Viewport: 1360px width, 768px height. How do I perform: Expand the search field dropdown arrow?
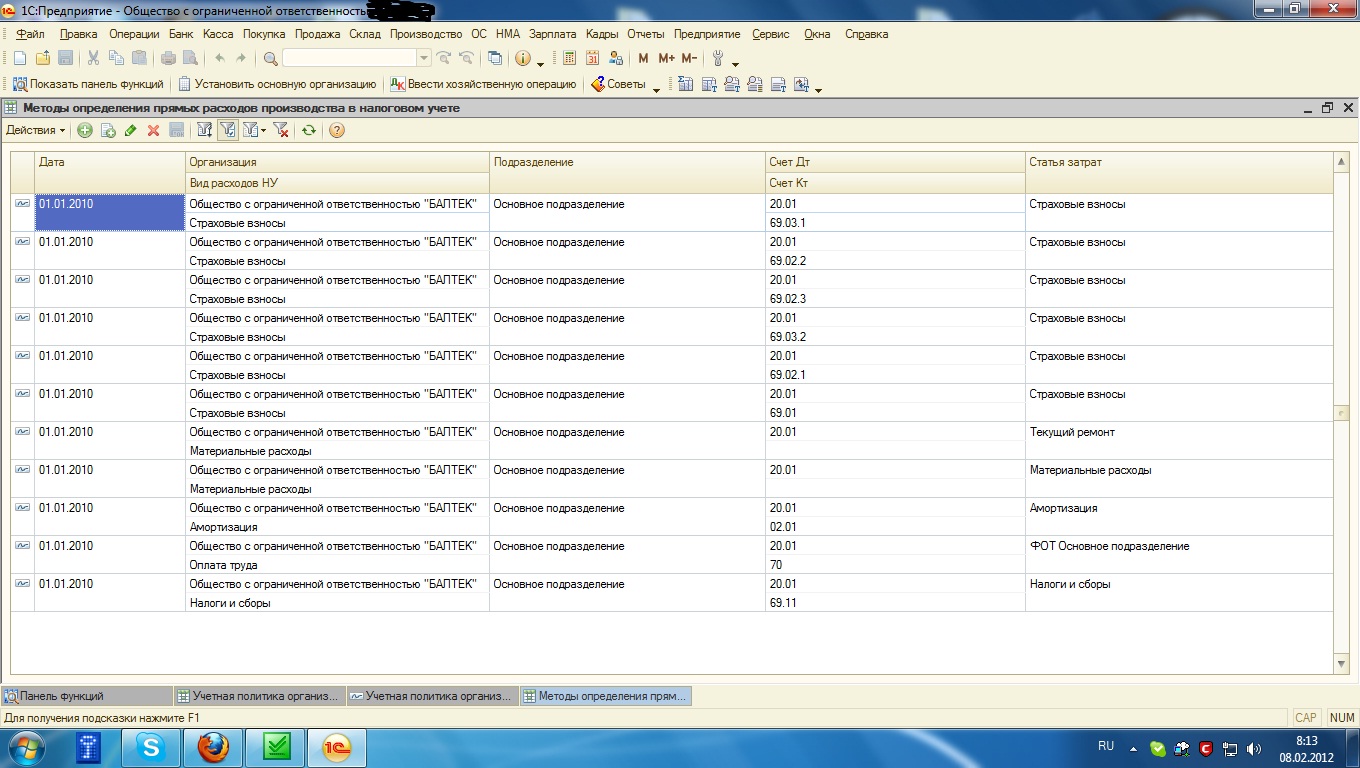(x=423, y=59)
